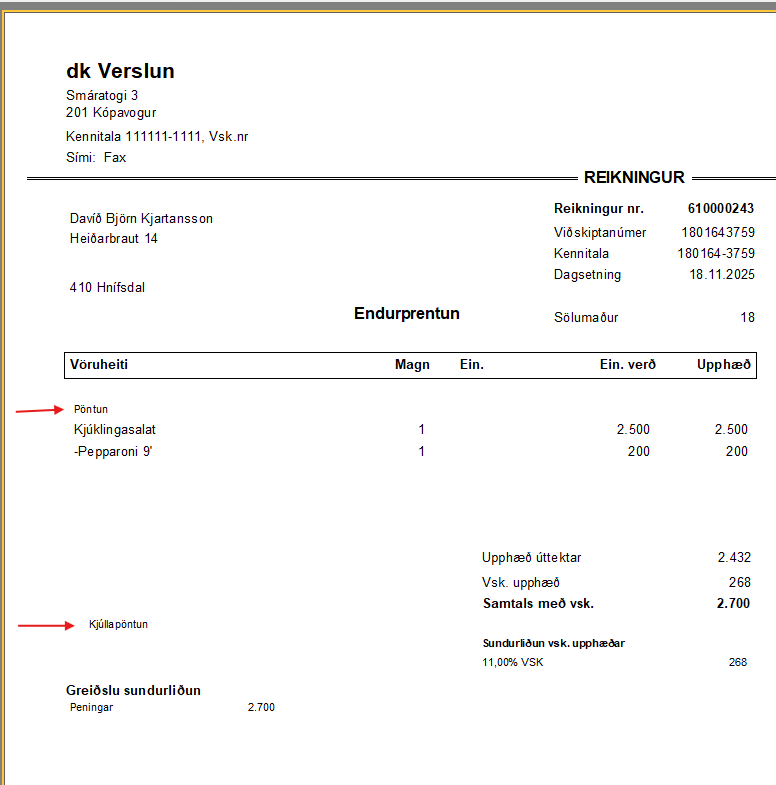This screenshot has height=785, width=776.
Task: Click the Viðskiptanúmer value 1801643759
Action: tap(717, 232)
